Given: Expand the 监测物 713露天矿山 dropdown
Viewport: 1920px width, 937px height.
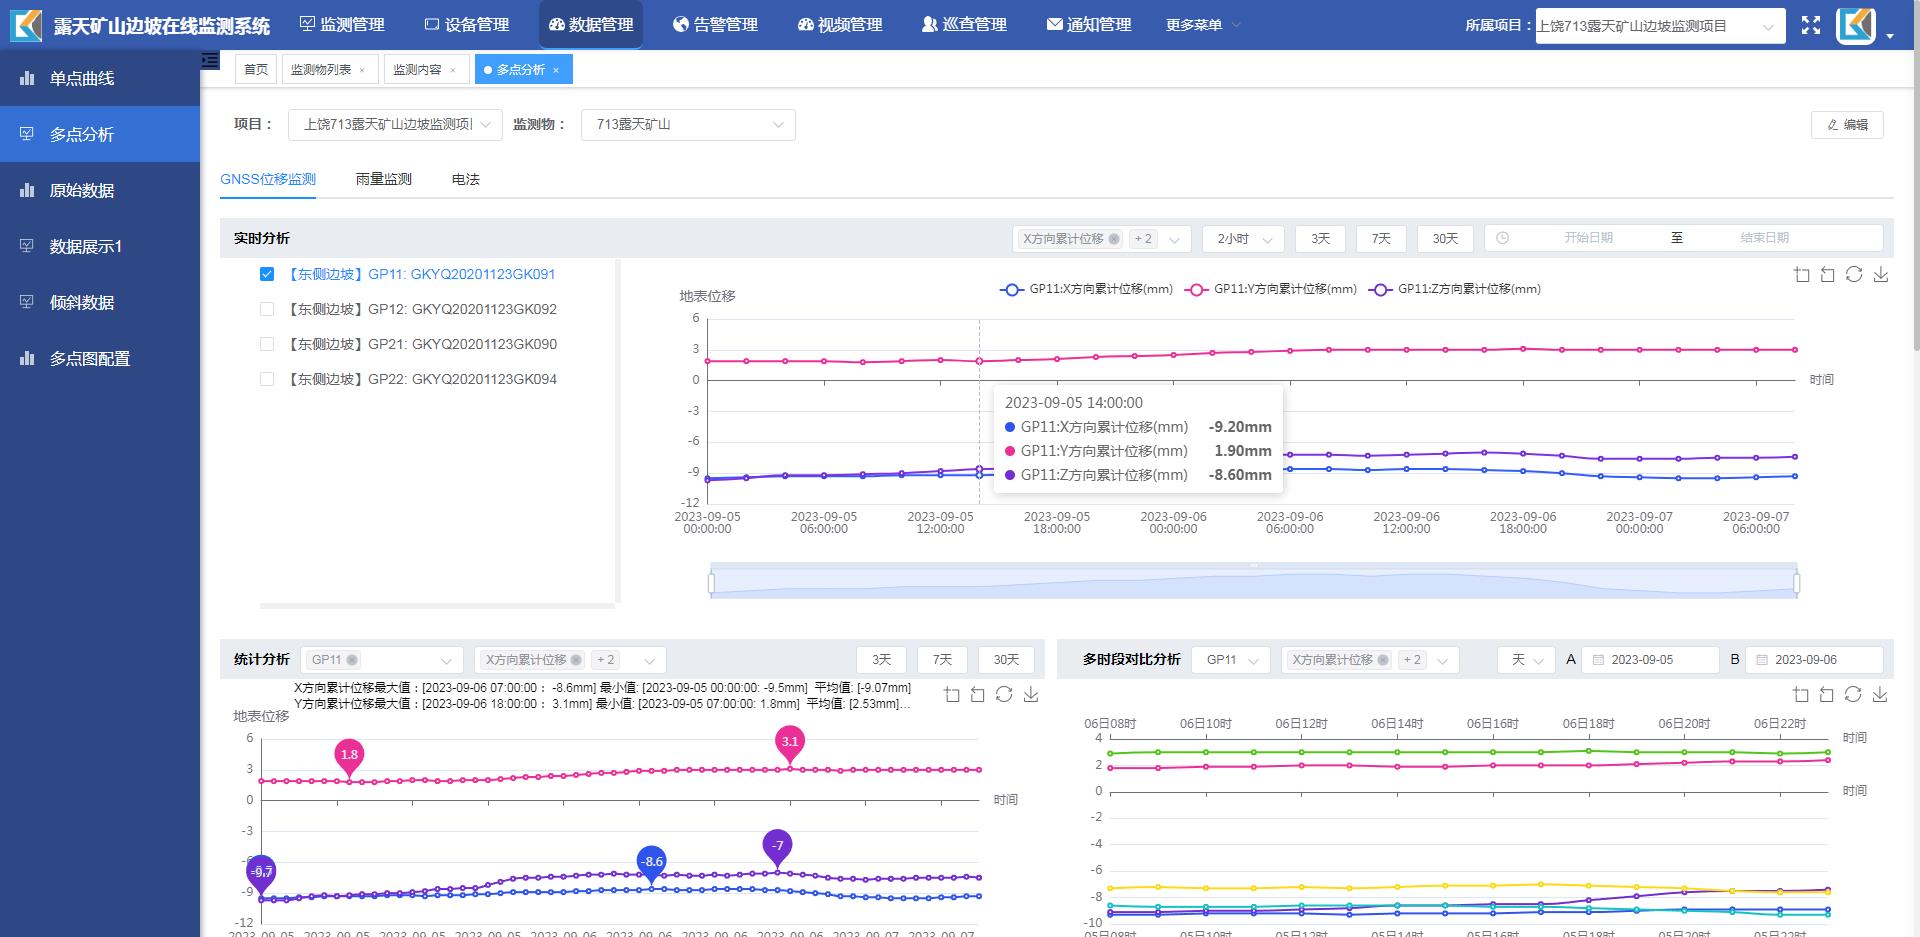Looking at the screenshot, I should tap(688, 125).
